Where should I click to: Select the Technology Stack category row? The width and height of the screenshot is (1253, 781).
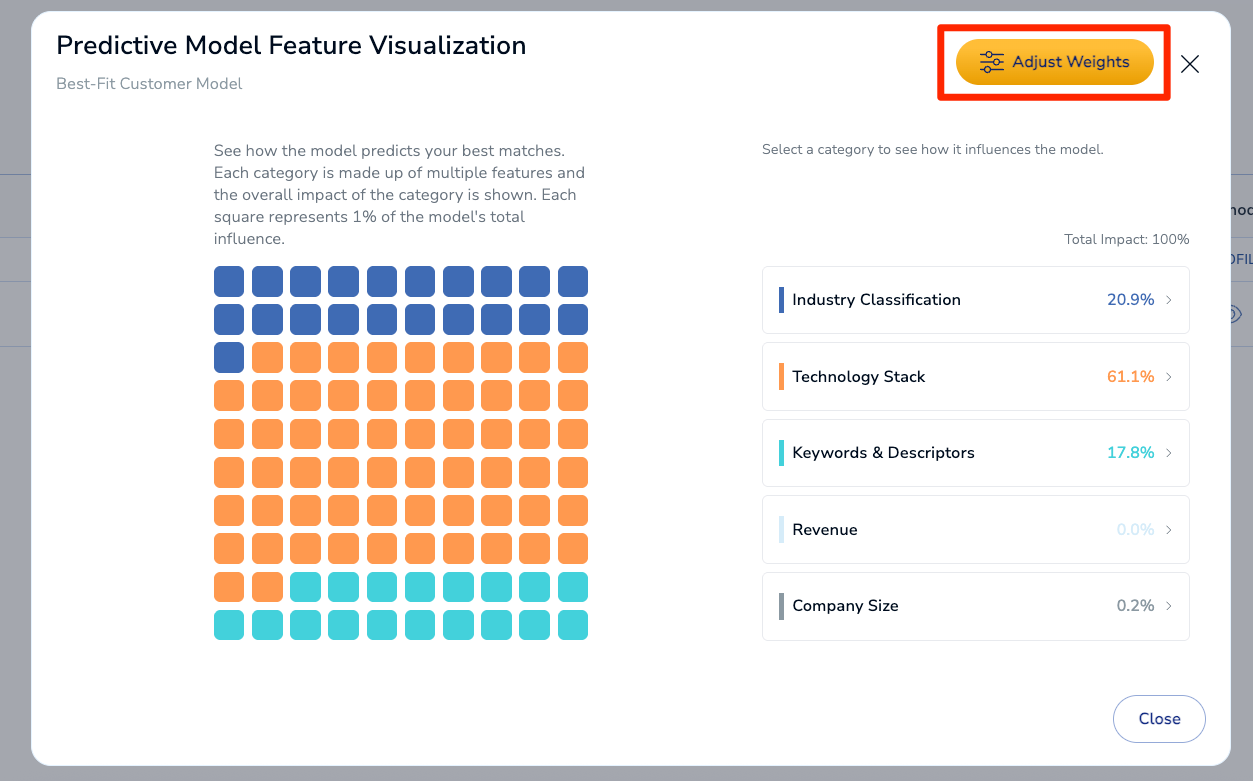pyautogui.click(x=976, y=377)
